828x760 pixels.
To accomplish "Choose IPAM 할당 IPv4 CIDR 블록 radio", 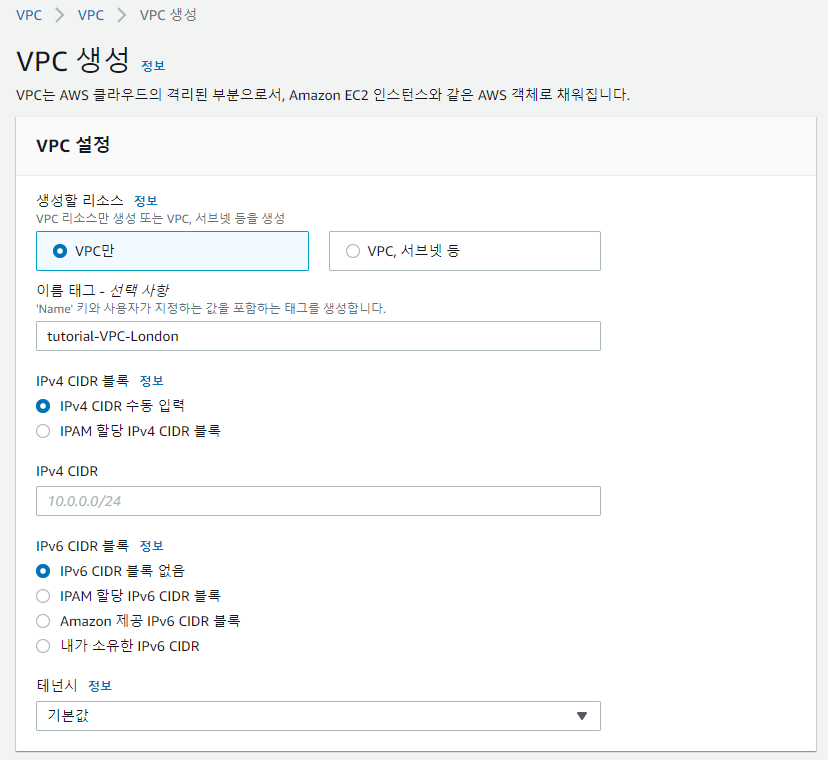I will 43,431.
